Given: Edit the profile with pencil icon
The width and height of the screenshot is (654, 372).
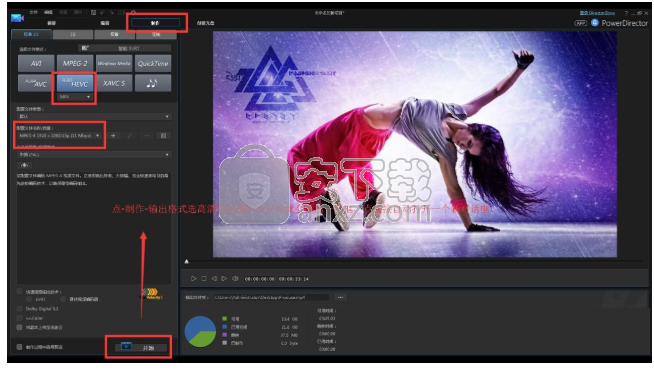Looking at the screenshot, I should coord(130,136).
